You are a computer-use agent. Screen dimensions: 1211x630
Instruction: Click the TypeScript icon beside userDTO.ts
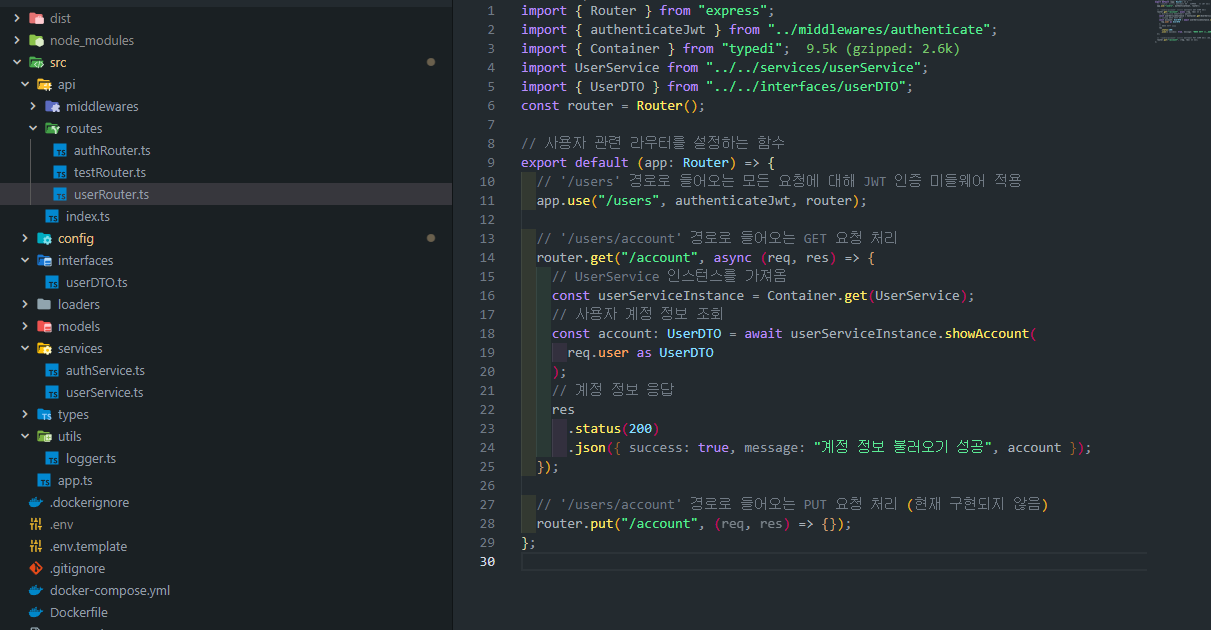[53, 282]
